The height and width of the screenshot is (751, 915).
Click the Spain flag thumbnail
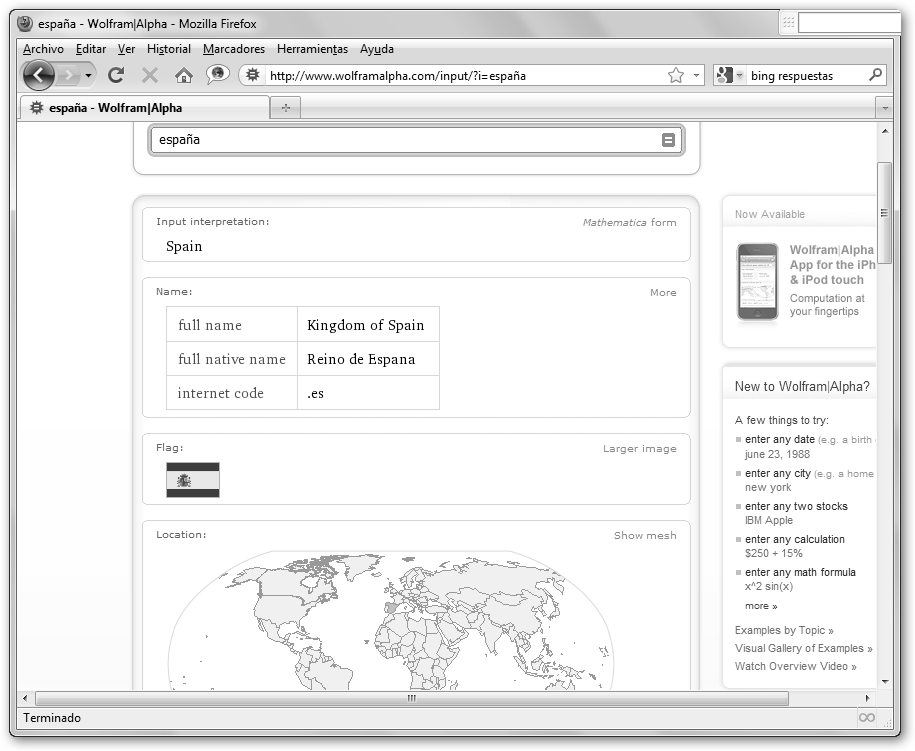(x=192, y=480)
